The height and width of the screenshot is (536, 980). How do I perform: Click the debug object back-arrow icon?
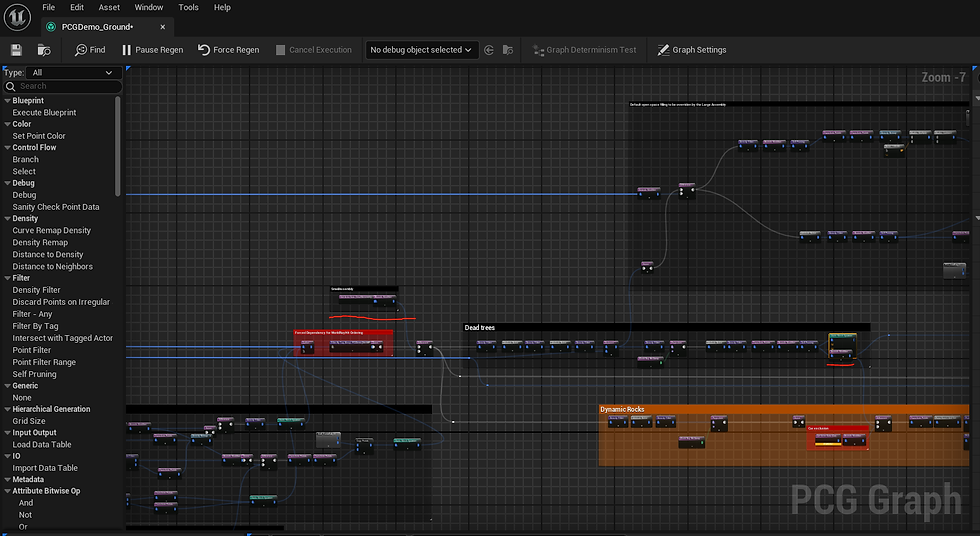(x=489, y=50)
